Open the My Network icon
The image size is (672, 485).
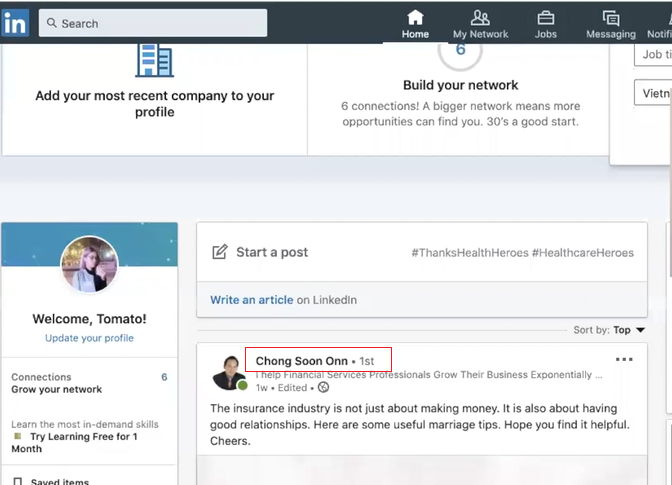[x=480, y=18]
